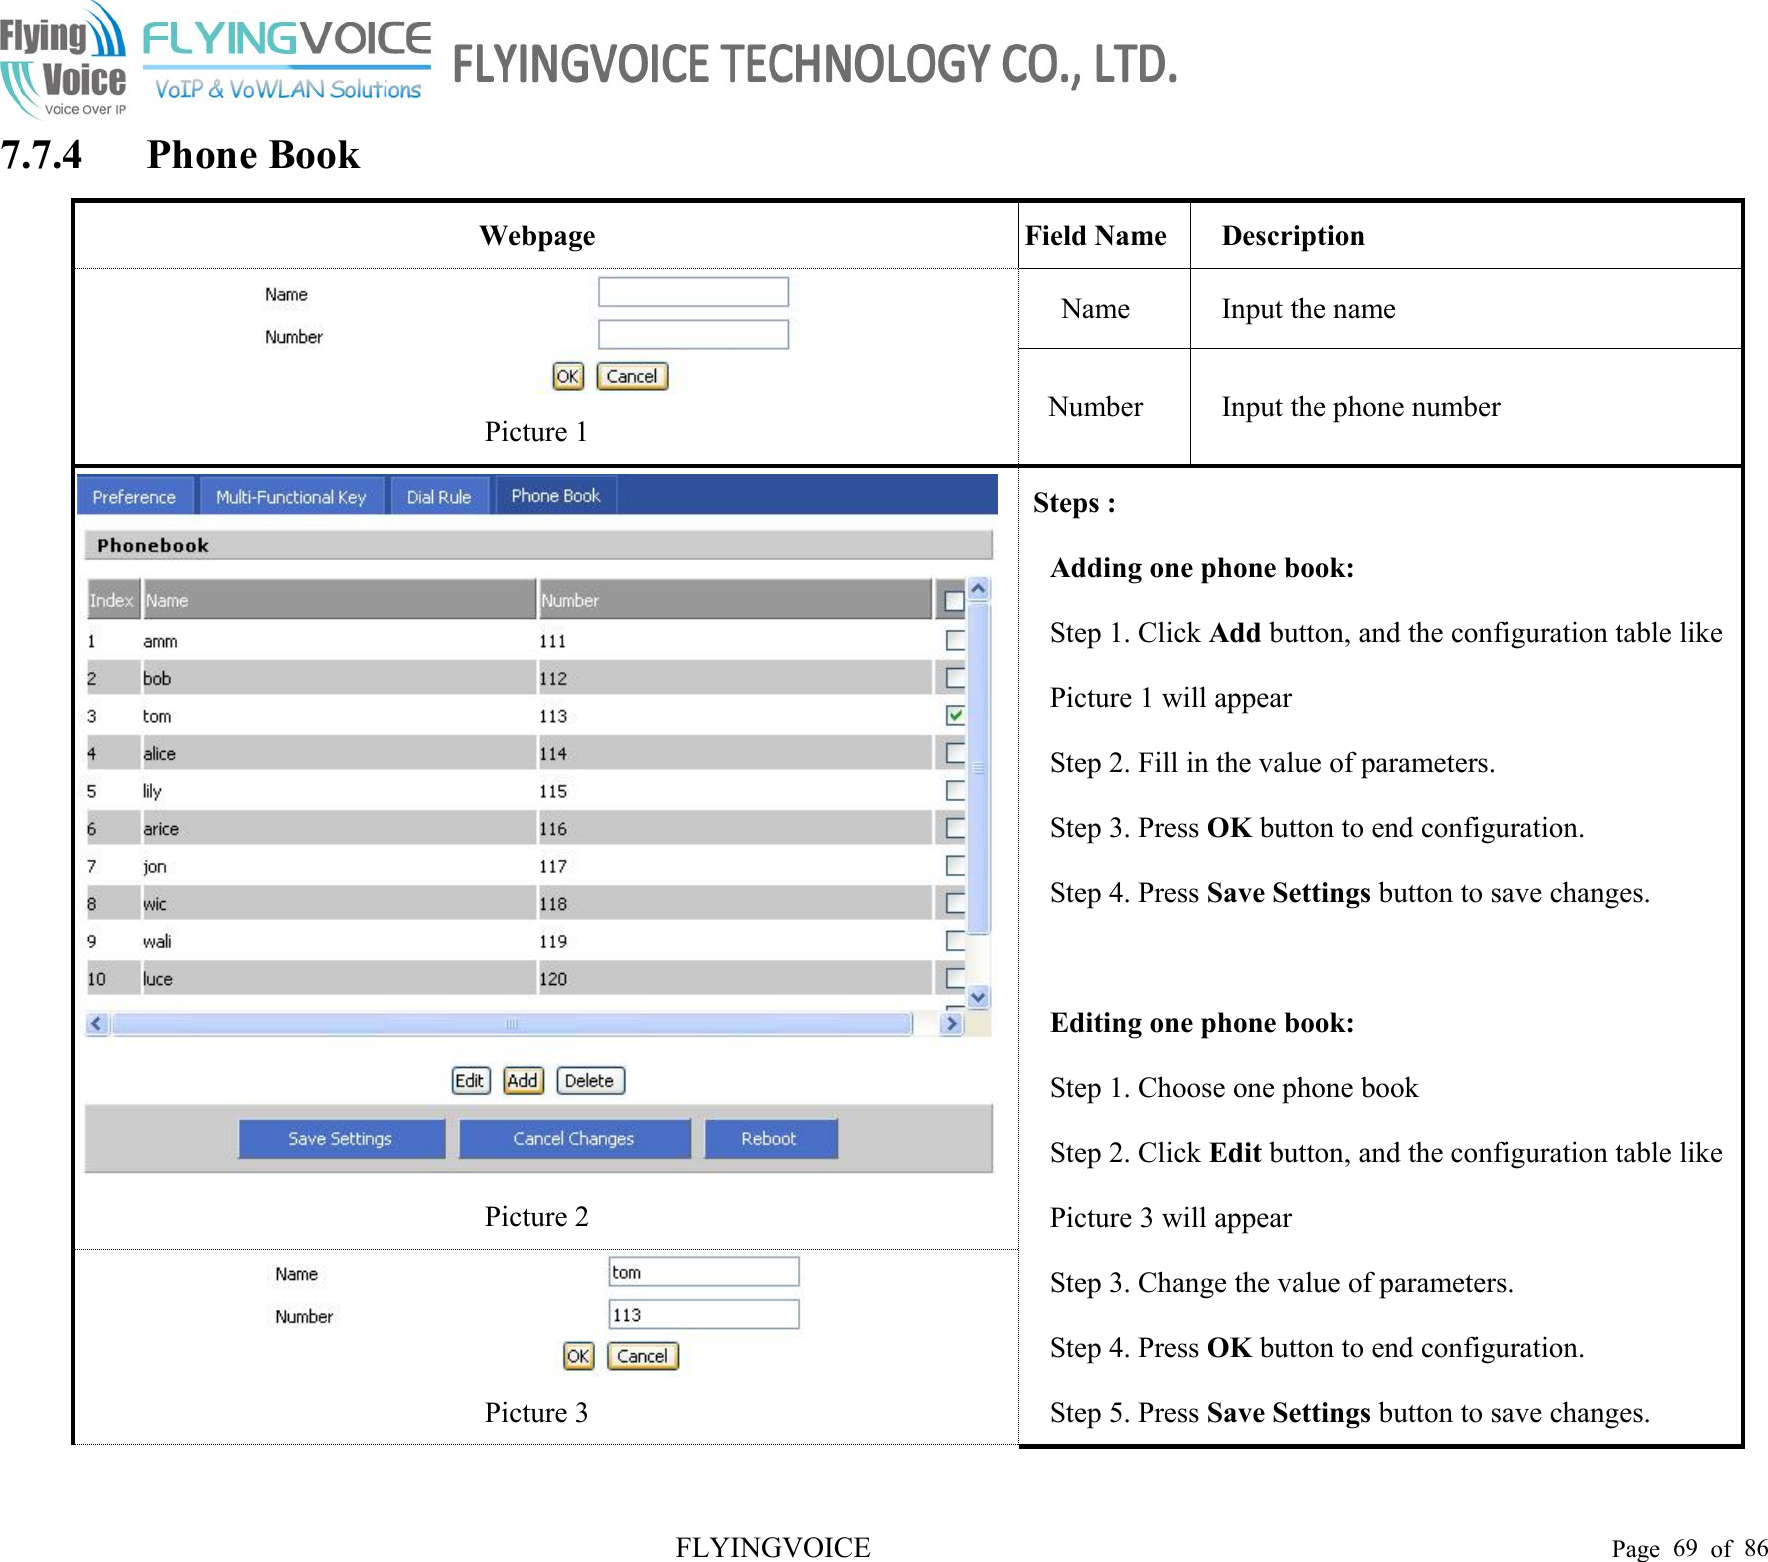The image size is (1768, 1562).
Task: Check the box for amm row
Action: [955, 640]
